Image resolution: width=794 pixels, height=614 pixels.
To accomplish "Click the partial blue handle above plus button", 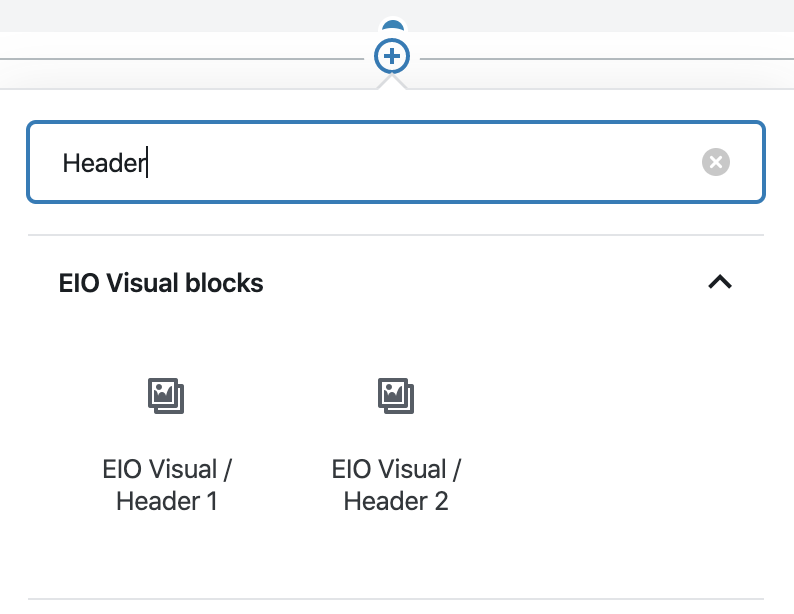I will 393,25.
